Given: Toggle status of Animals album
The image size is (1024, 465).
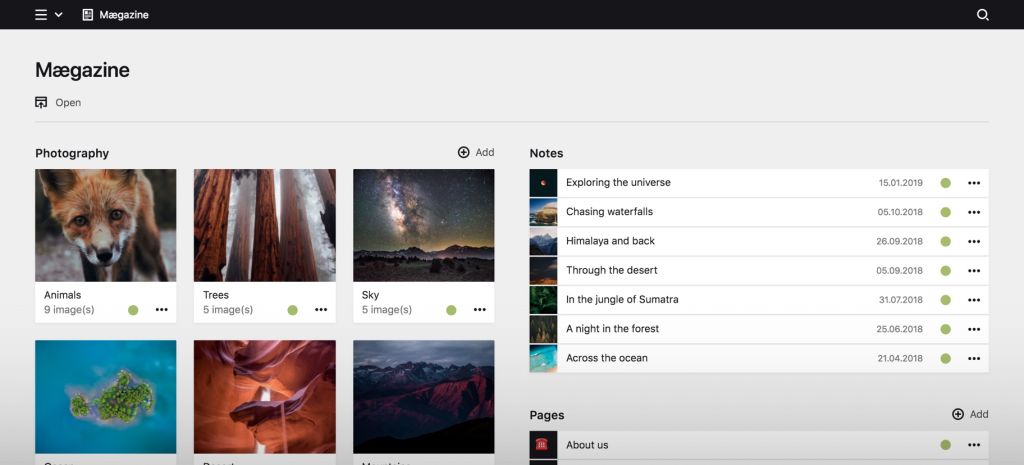Looking at the screenshot, I should (x=133, y=310).
